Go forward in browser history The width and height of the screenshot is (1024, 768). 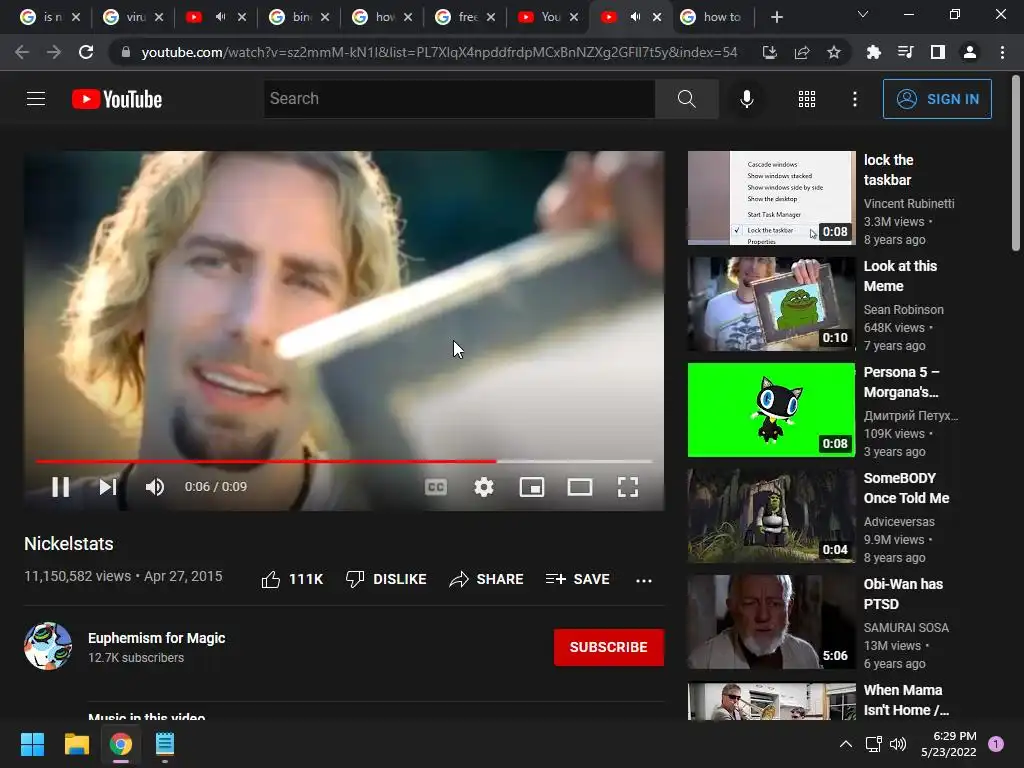pos(54,52)
